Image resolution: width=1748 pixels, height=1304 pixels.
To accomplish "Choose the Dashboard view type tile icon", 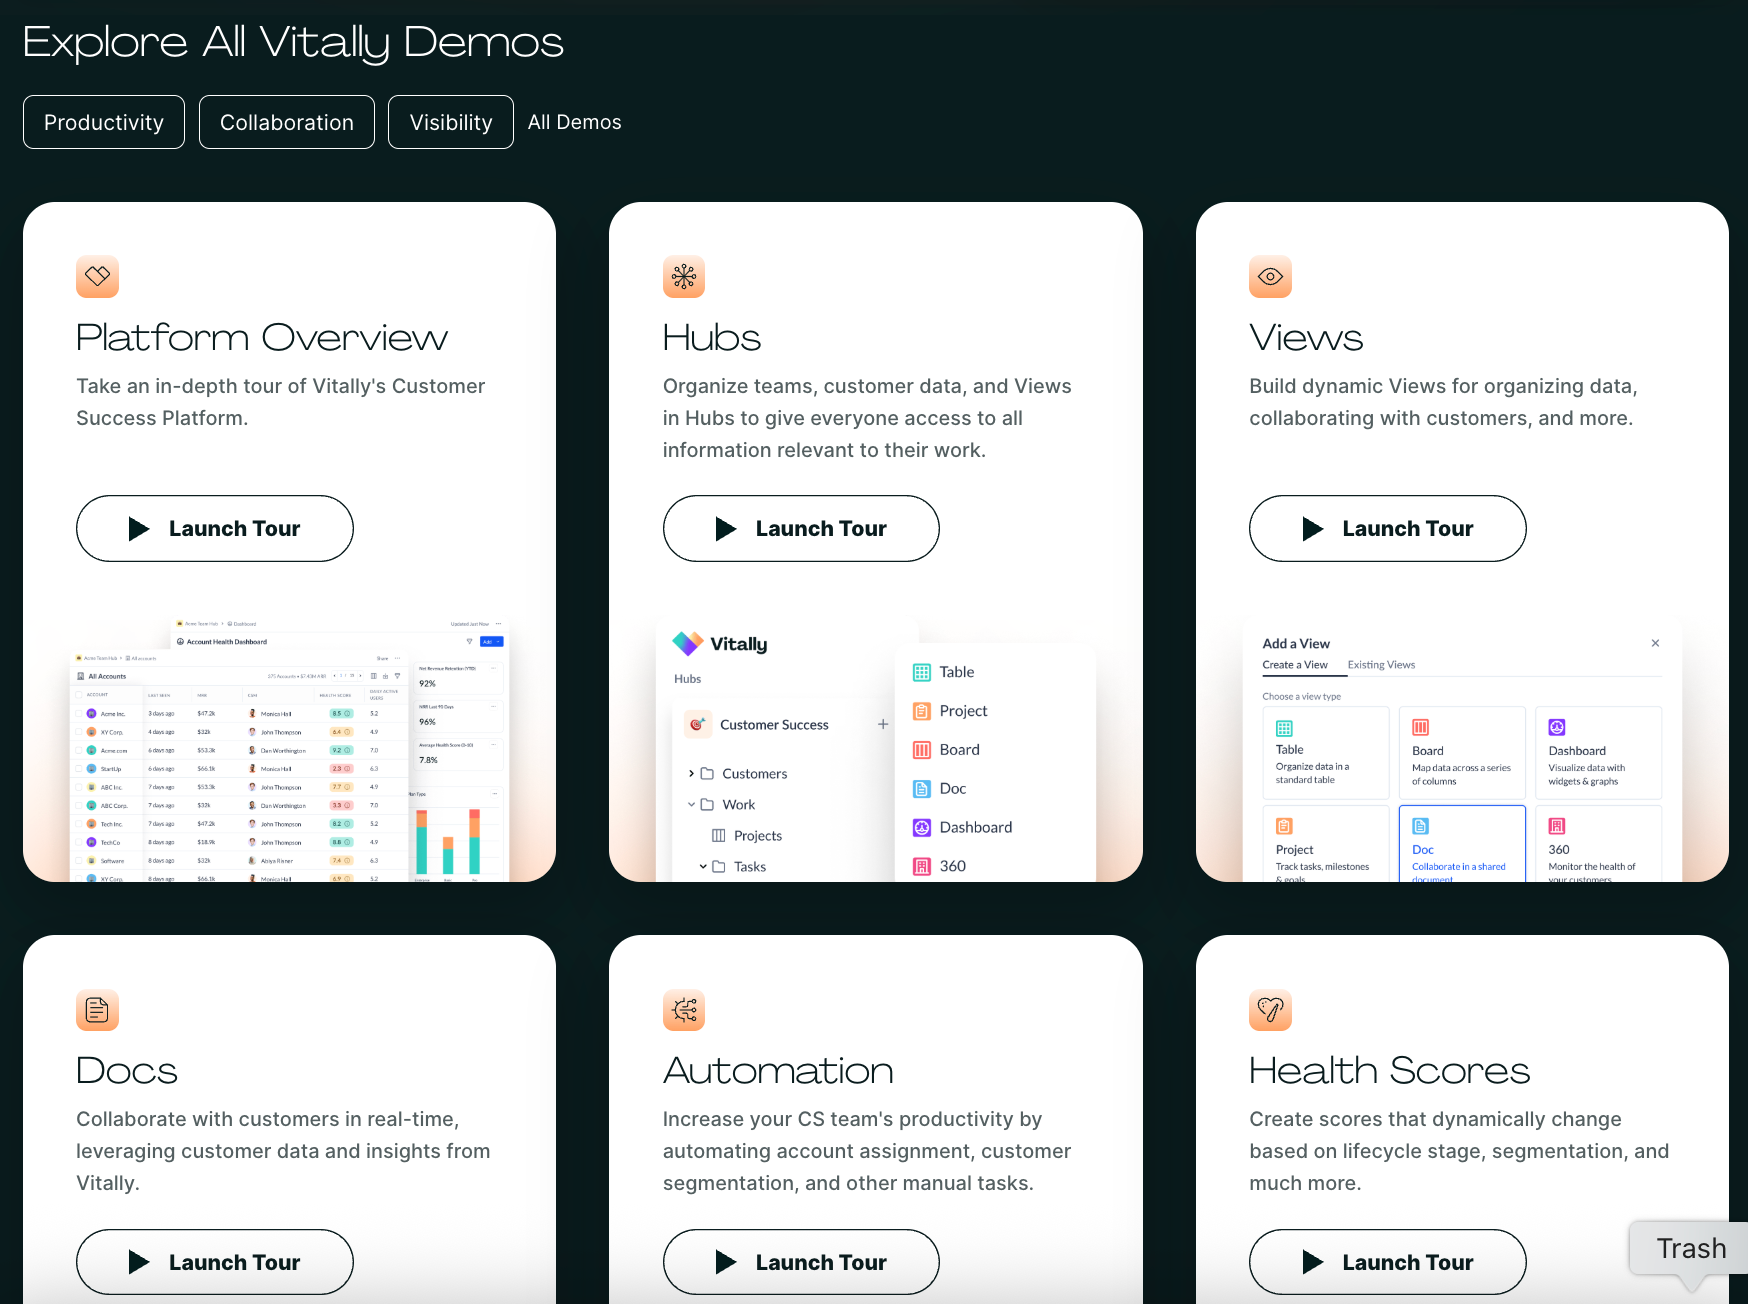I will [1557, 727].
